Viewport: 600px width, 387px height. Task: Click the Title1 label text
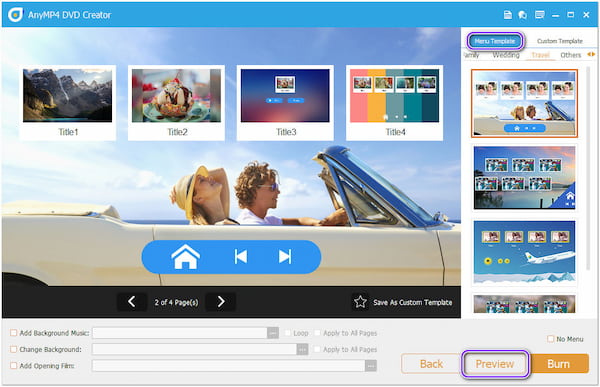68,132
